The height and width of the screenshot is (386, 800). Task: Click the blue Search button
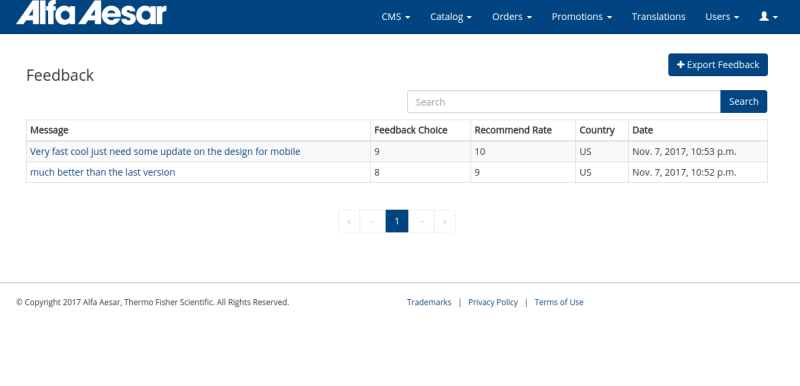743,101
